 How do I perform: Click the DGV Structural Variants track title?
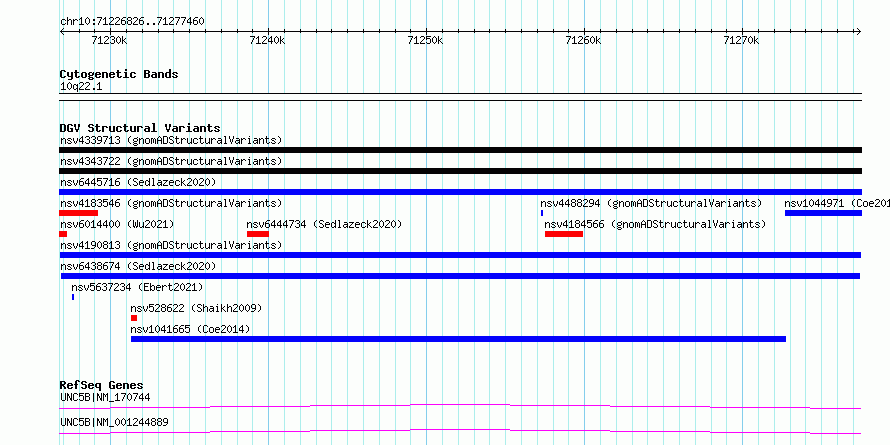pos(140,128)
